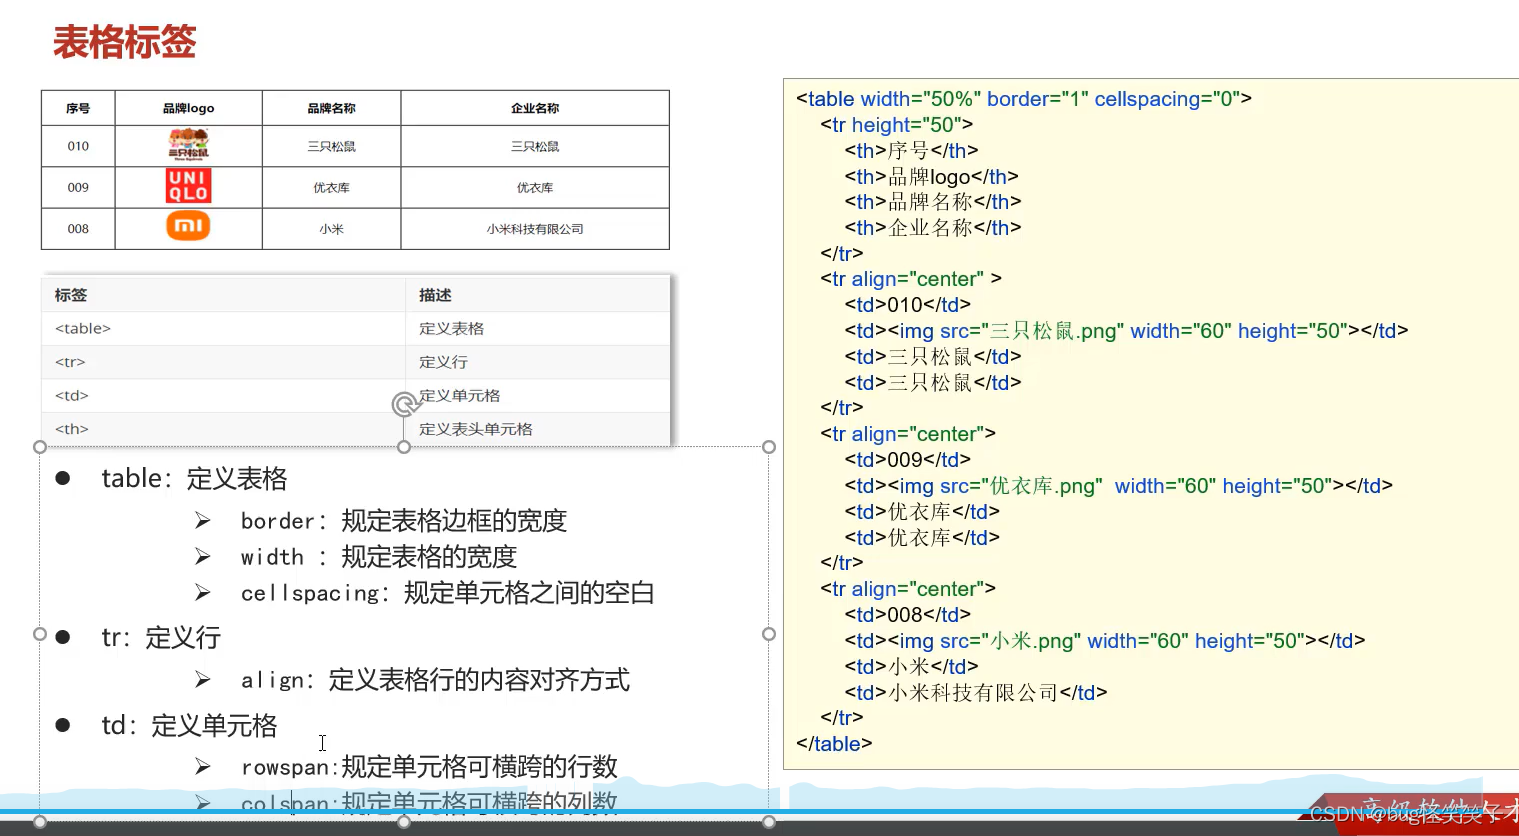Click the closing </table> code line
1519x836 pixels.
(x=834, y=744)
